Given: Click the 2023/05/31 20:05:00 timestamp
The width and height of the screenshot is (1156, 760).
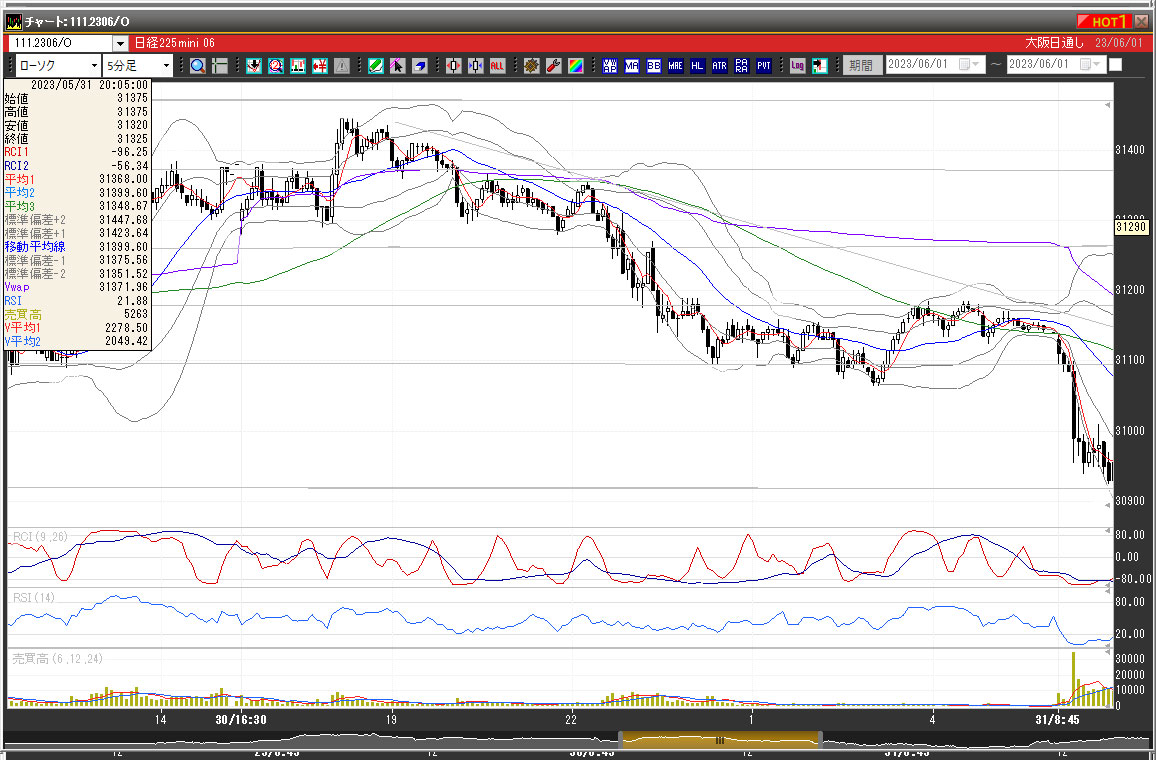Looking at the screenshot, I should click(x=90, y=85).
